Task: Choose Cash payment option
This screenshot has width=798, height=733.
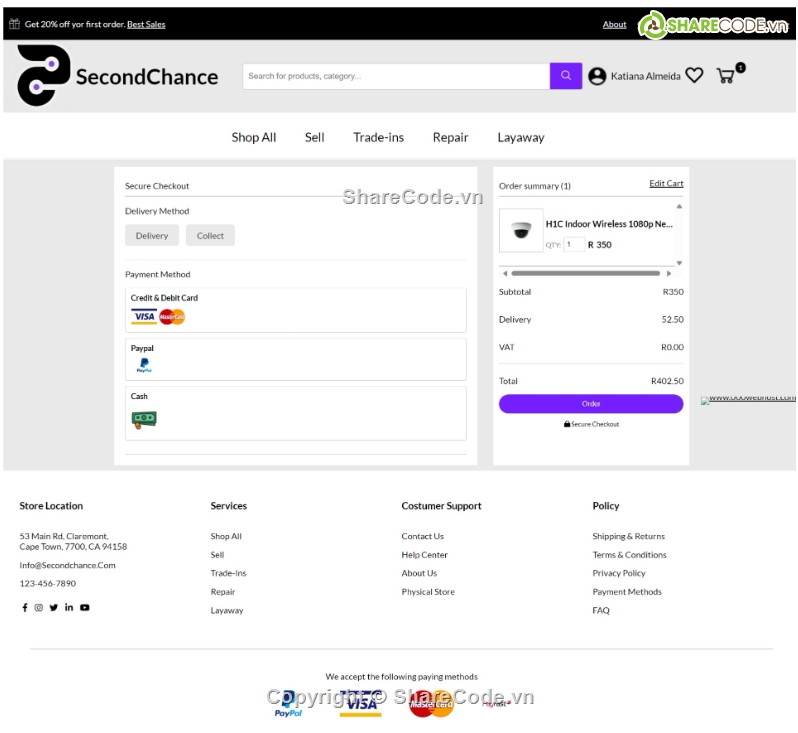Action: pos(296,413)
